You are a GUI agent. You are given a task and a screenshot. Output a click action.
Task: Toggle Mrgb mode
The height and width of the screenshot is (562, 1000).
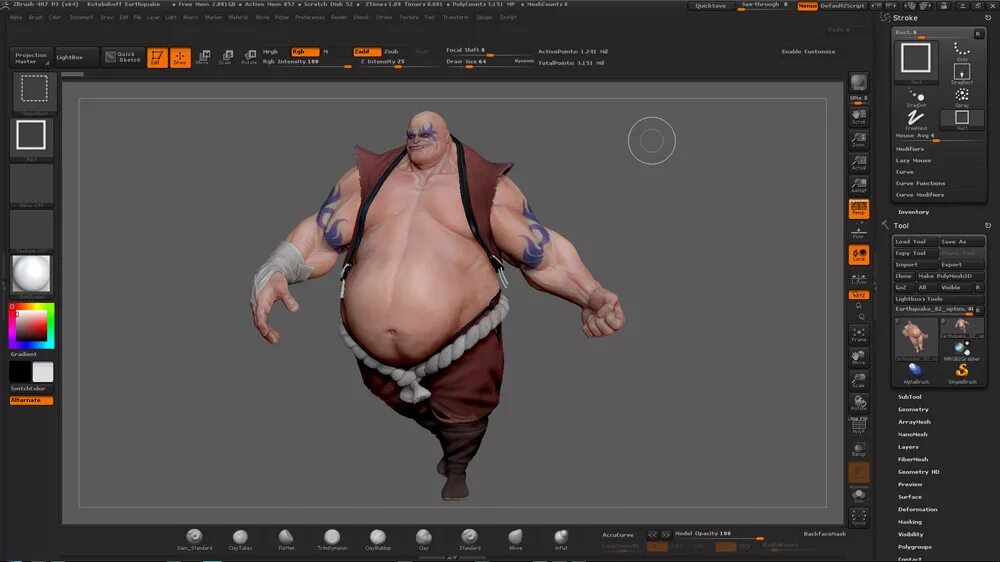(270, 52)
